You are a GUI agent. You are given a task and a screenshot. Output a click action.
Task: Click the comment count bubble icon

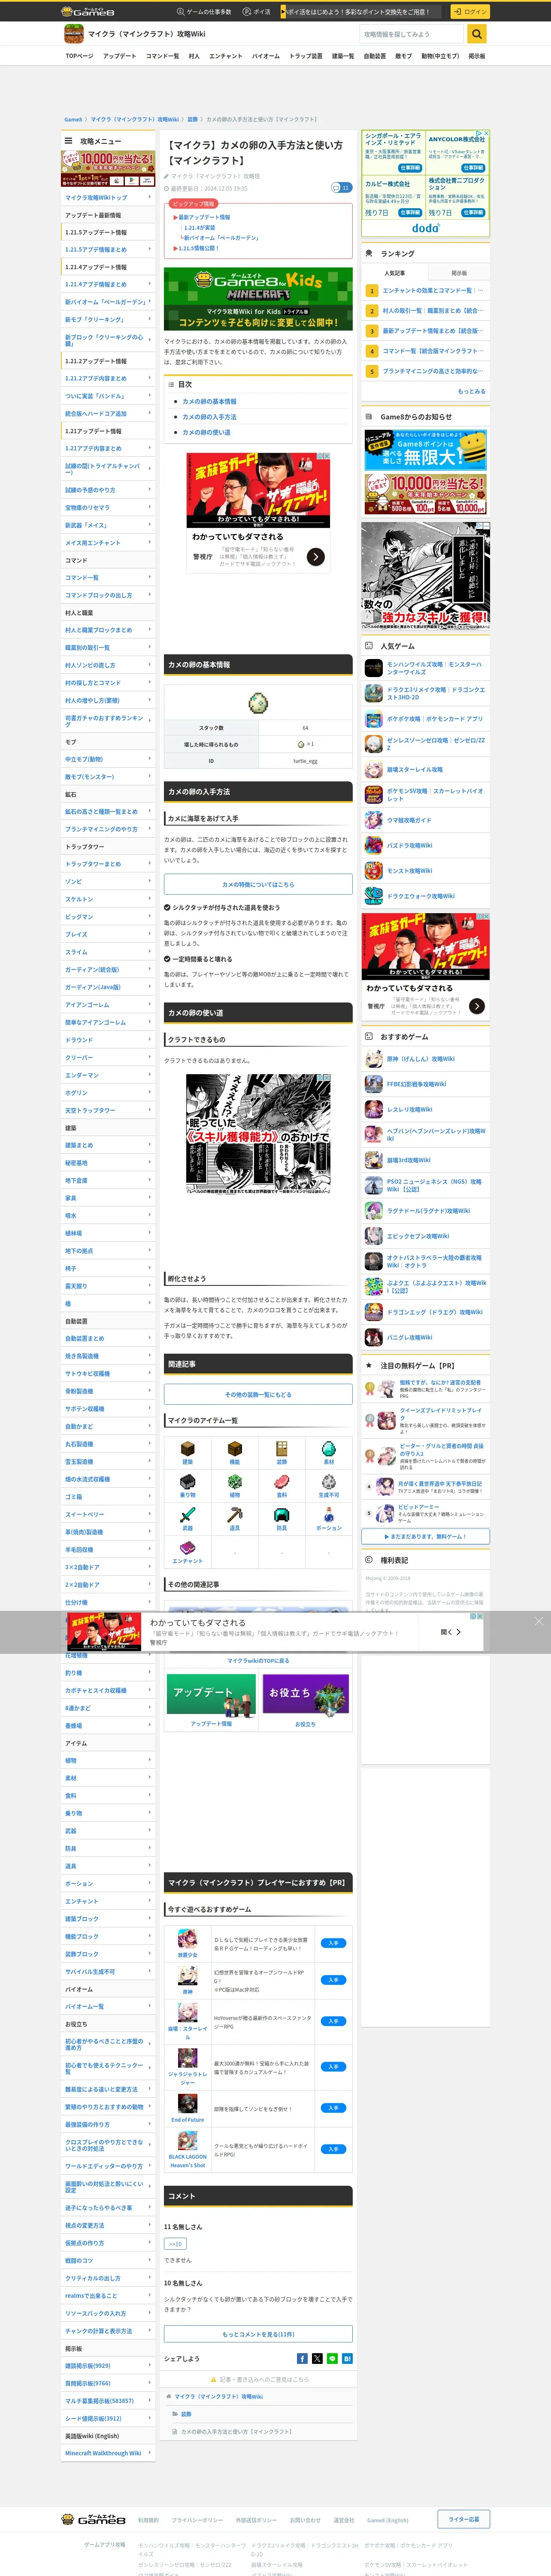point(341,187)
